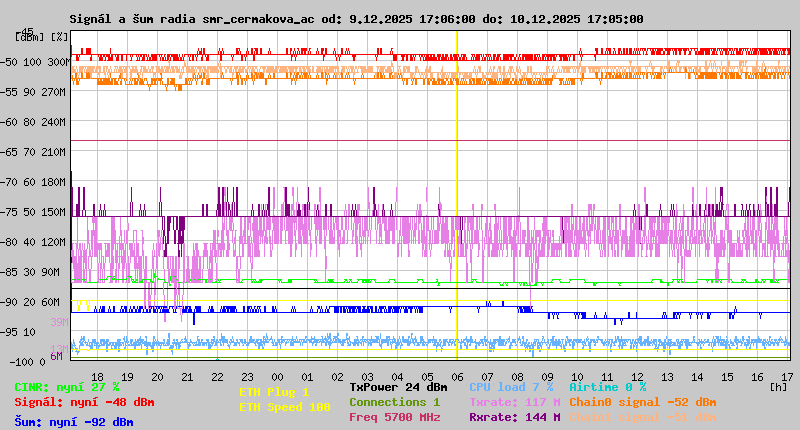Click the '-85' dBm y-axis label

[x=10, y=272]
